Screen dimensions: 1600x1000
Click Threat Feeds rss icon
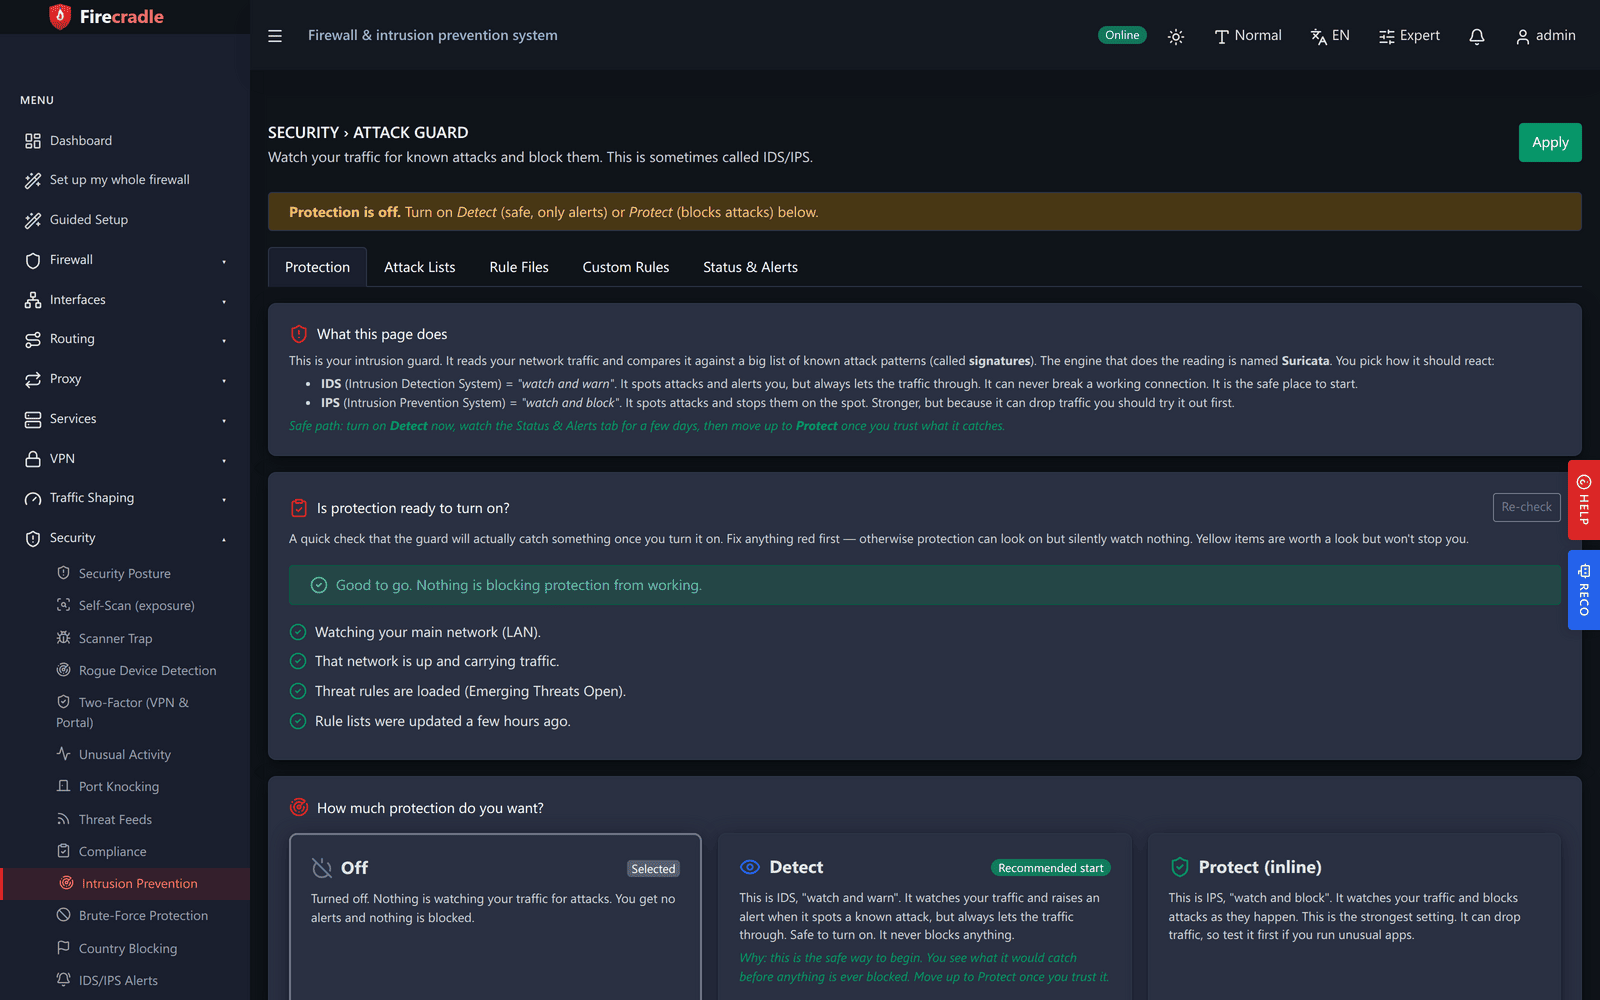(64, 819)
